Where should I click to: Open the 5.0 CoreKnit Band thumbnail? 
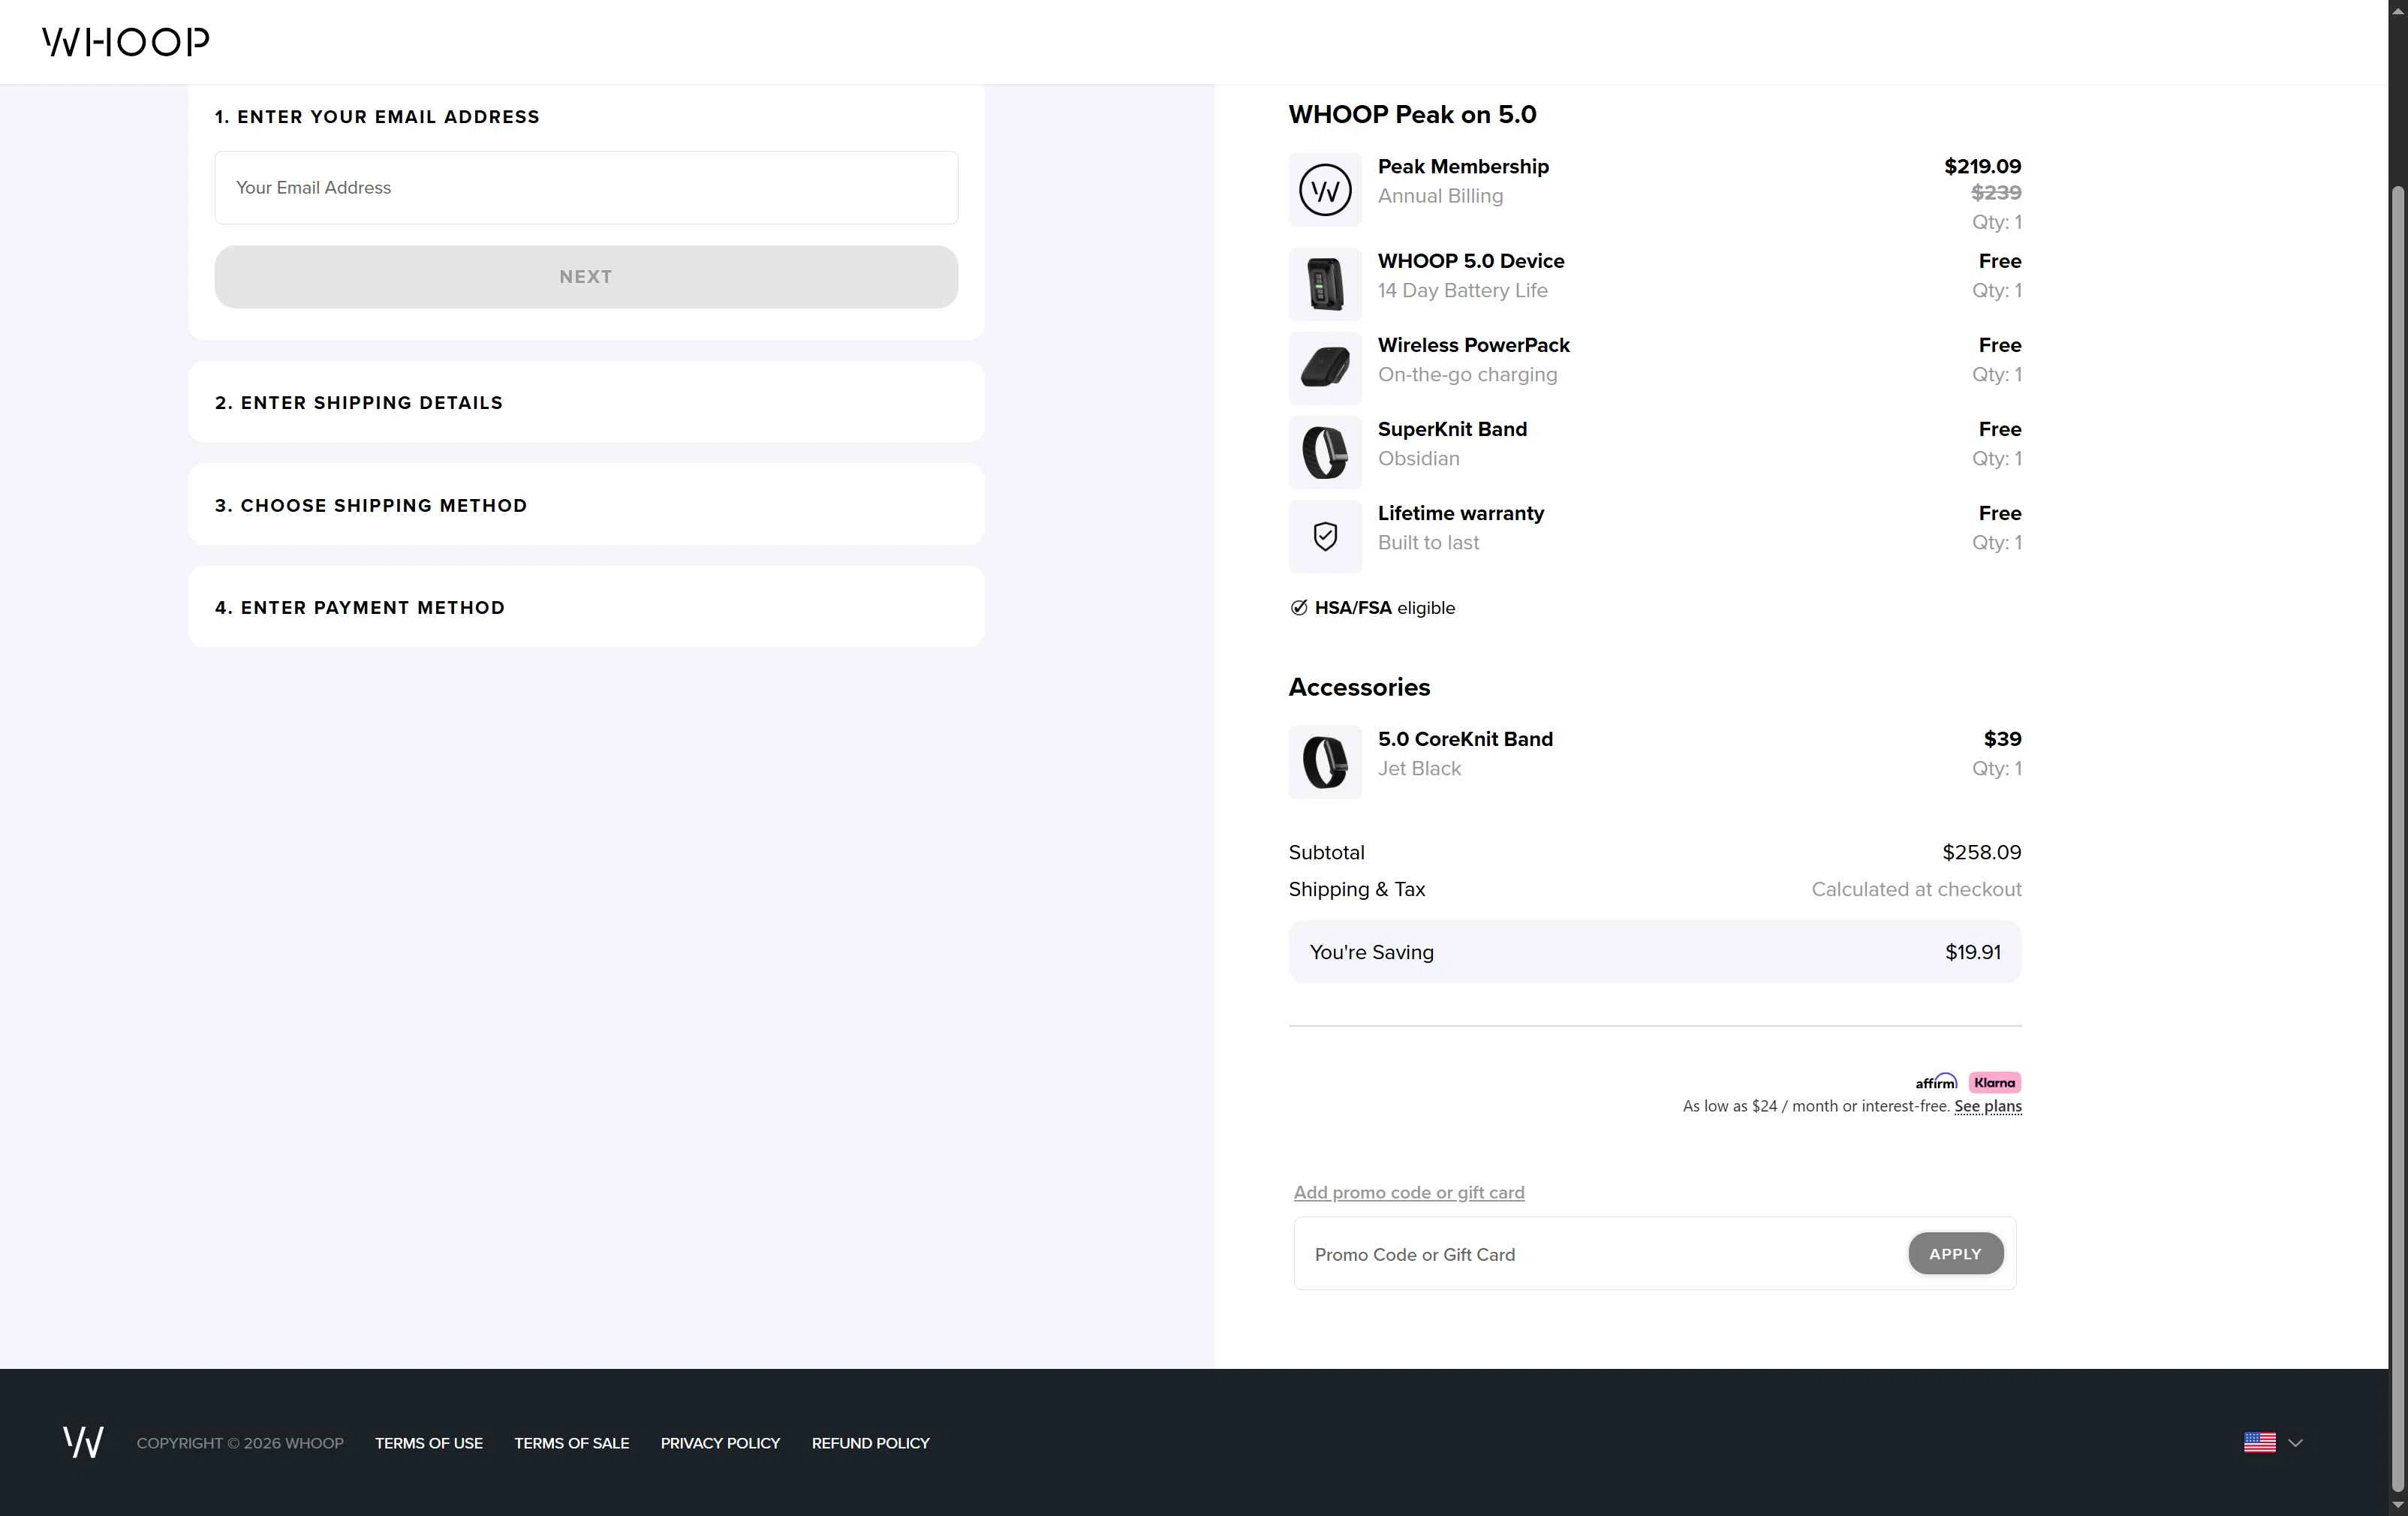1325,762
